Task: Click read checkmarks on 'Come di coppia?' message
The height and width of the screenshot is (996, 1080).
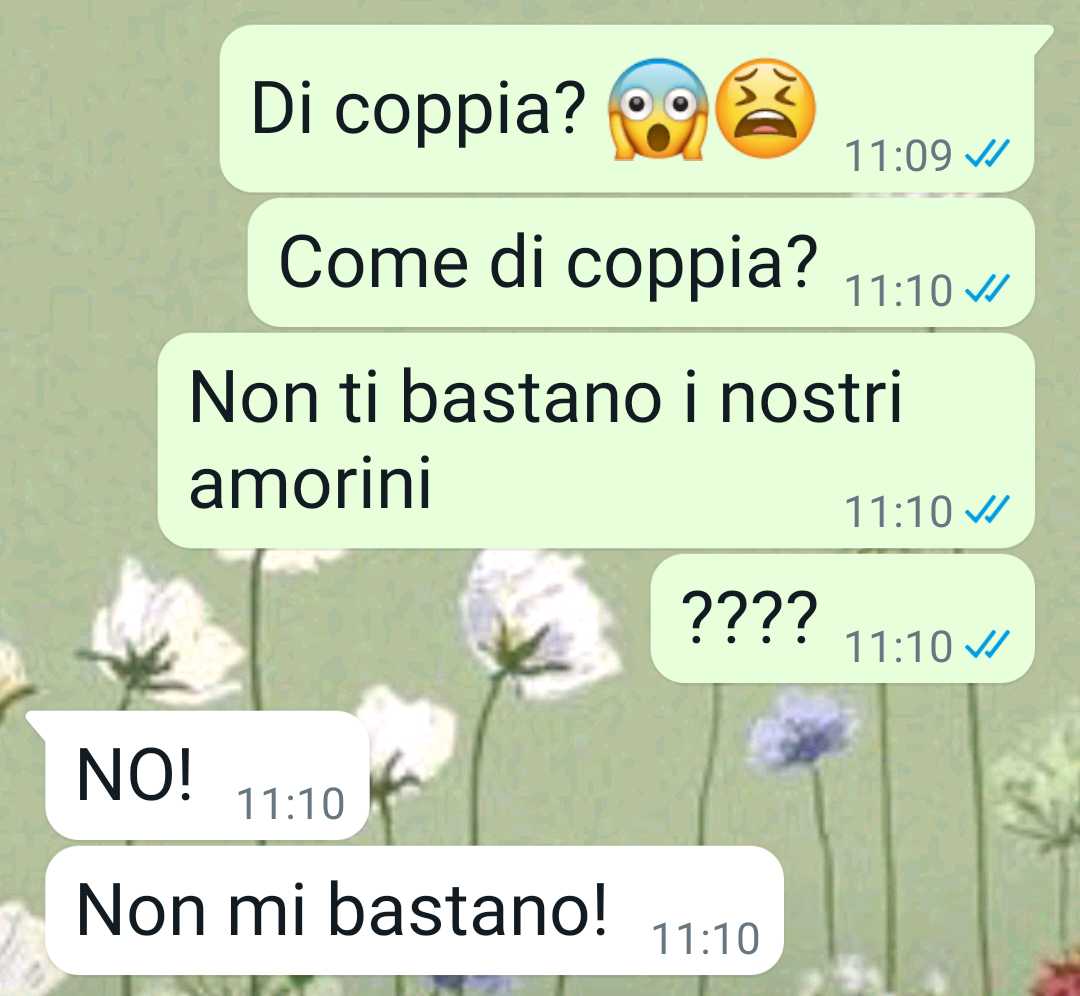Action: point(986,289)
